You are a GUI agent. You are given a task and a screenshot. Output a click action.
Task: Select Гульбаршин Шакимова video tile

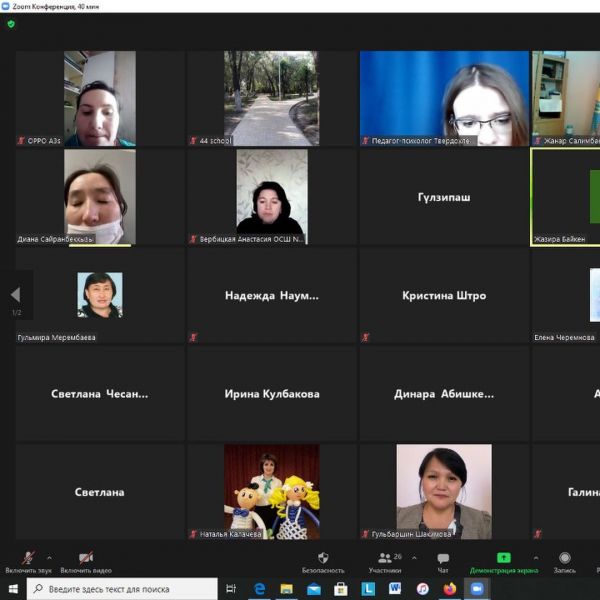[444, 492]
